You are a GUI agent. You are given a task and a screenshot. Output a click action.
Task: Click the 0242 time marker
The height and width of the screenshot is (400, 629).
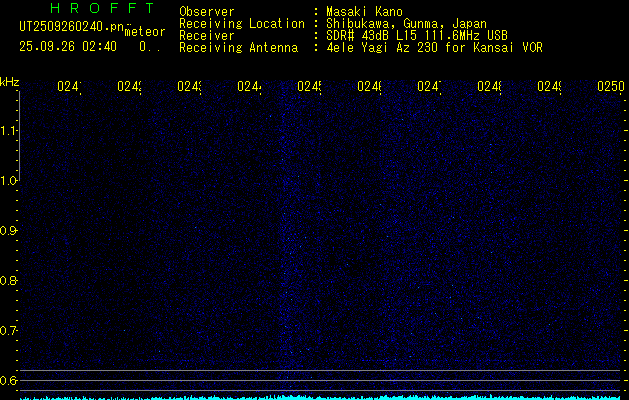tap(129, 86)
